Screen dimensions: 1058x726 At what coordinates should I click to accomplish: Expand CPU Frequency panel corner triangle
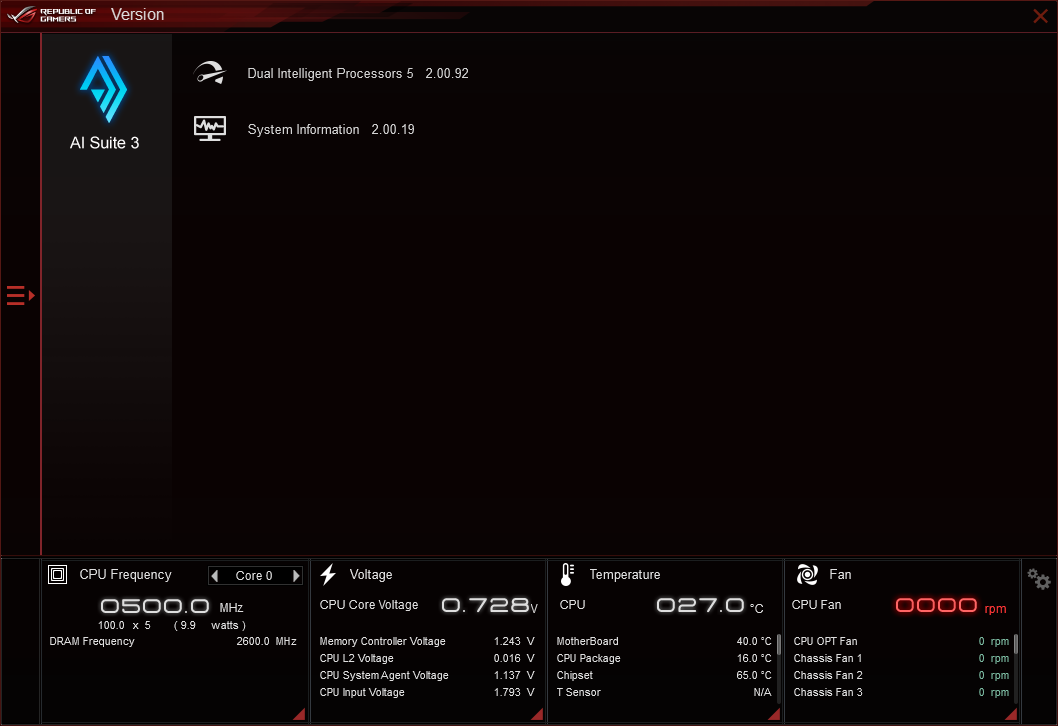pyautogui.click(x=300, y=714)
